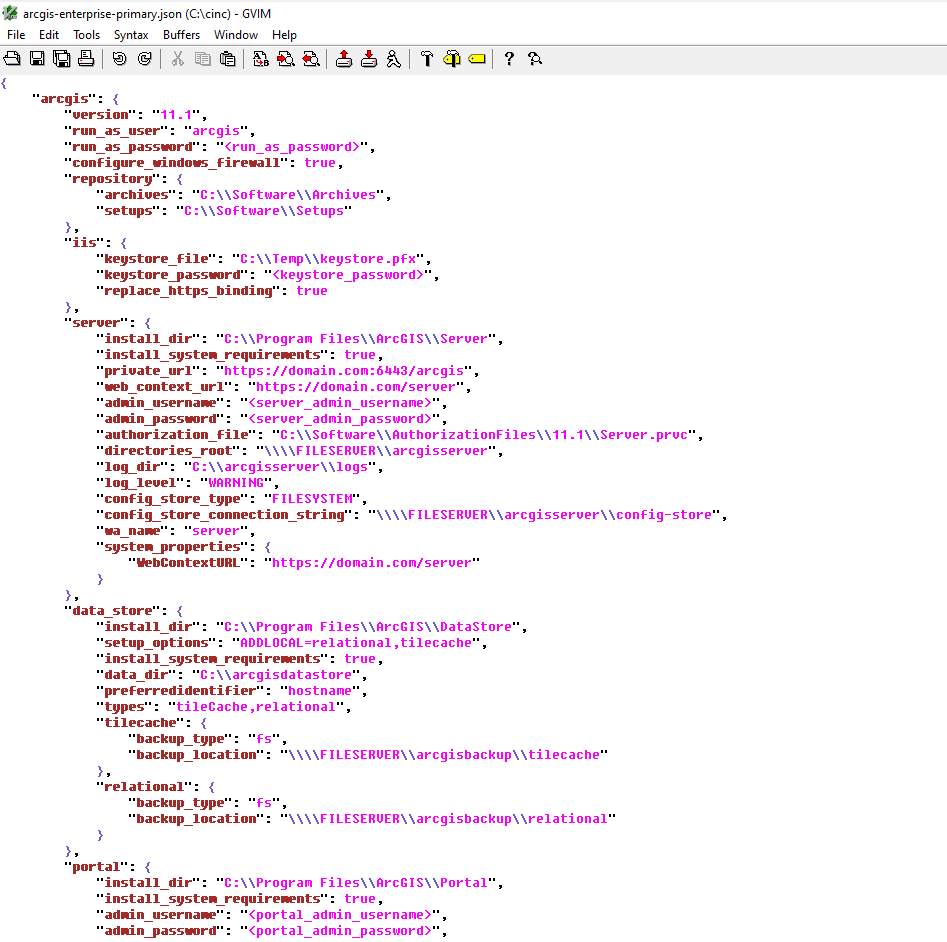Click the "WebContextURL" key
This screenshot has width=947, height=942.
(x=188, y=563)
